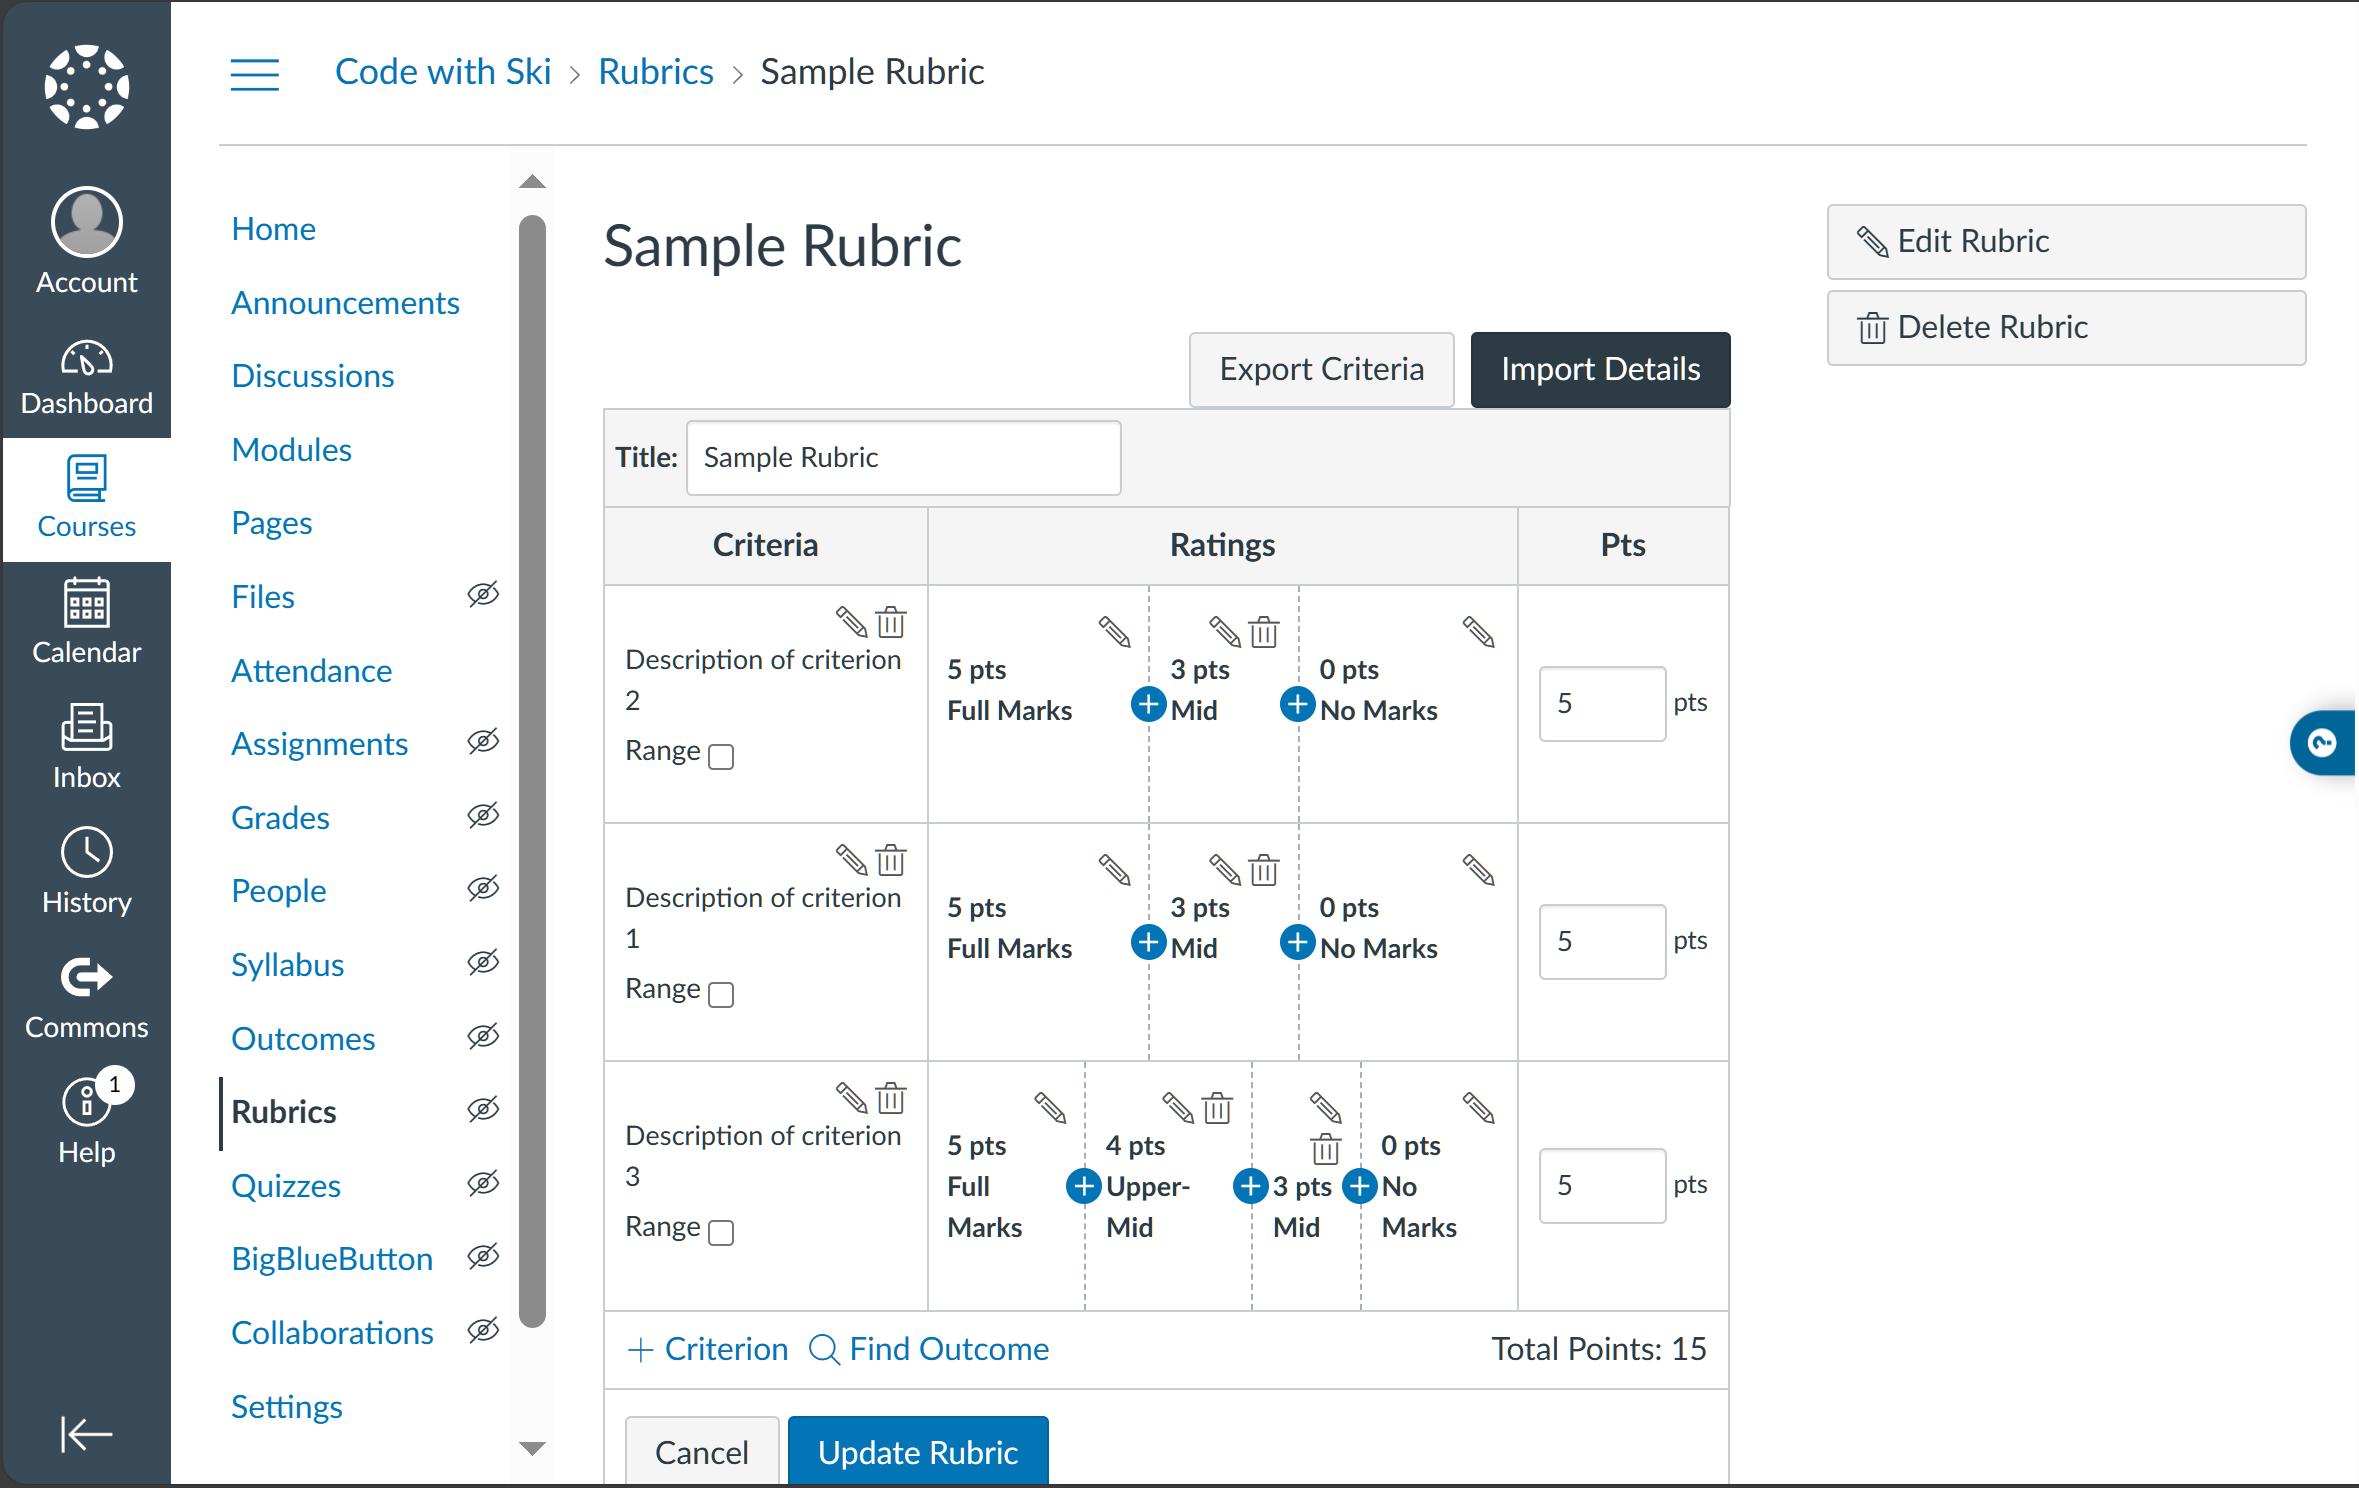Click Find Outcome link
This screenshot has width=2359, height=1488.
pyautogui.click(x=929, y=1350)
